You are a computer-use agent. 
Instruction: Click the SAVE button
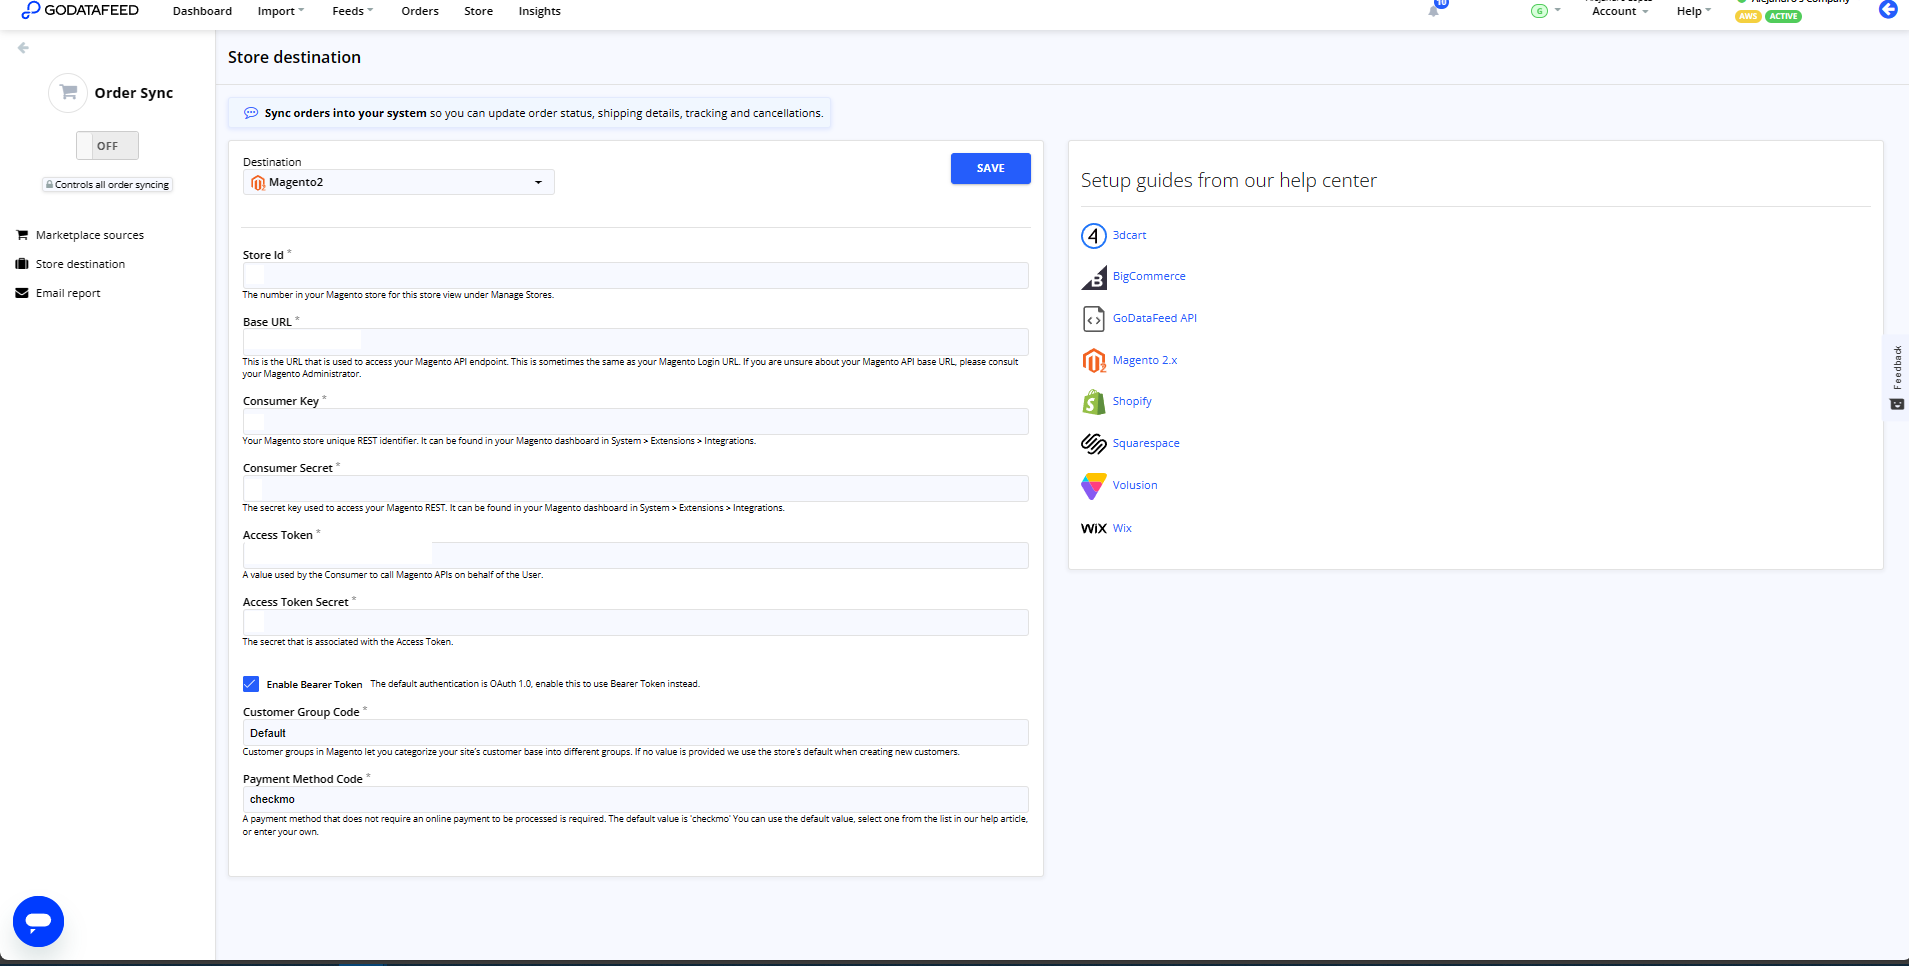tap(991, 168)
